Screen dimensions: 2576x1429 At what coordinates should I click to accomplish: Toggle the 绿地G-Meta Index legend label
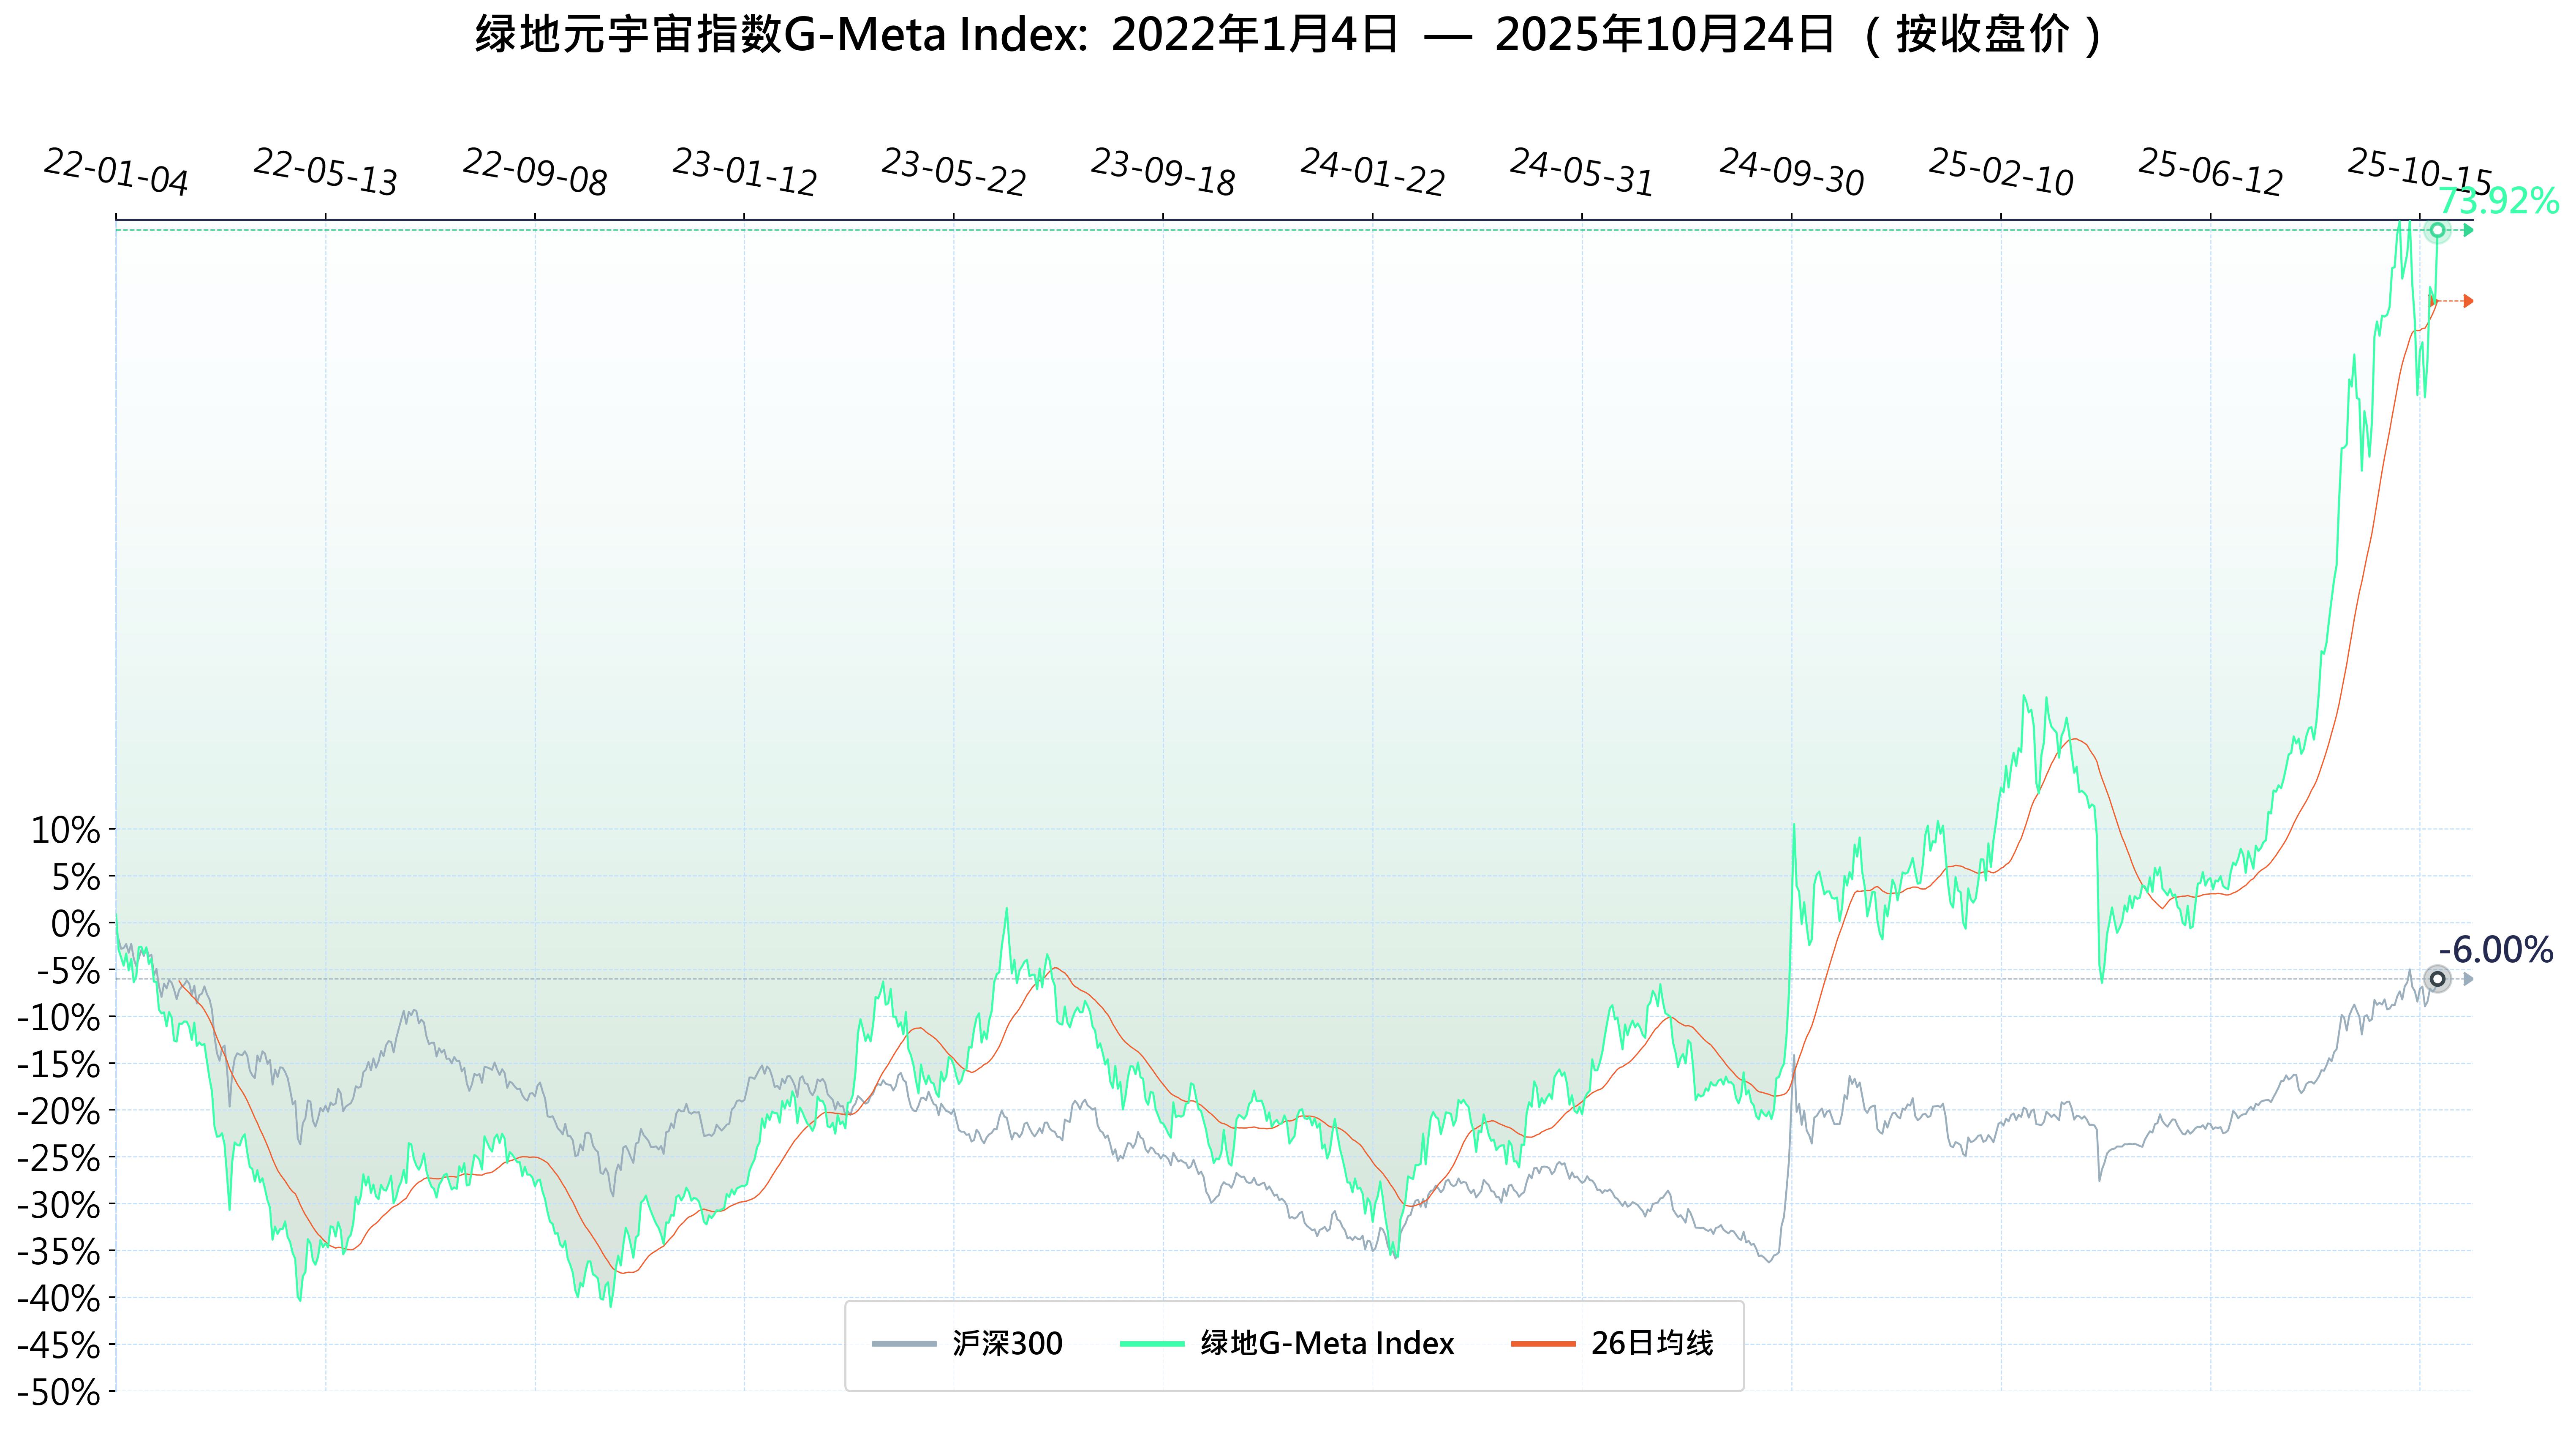1327,1343
